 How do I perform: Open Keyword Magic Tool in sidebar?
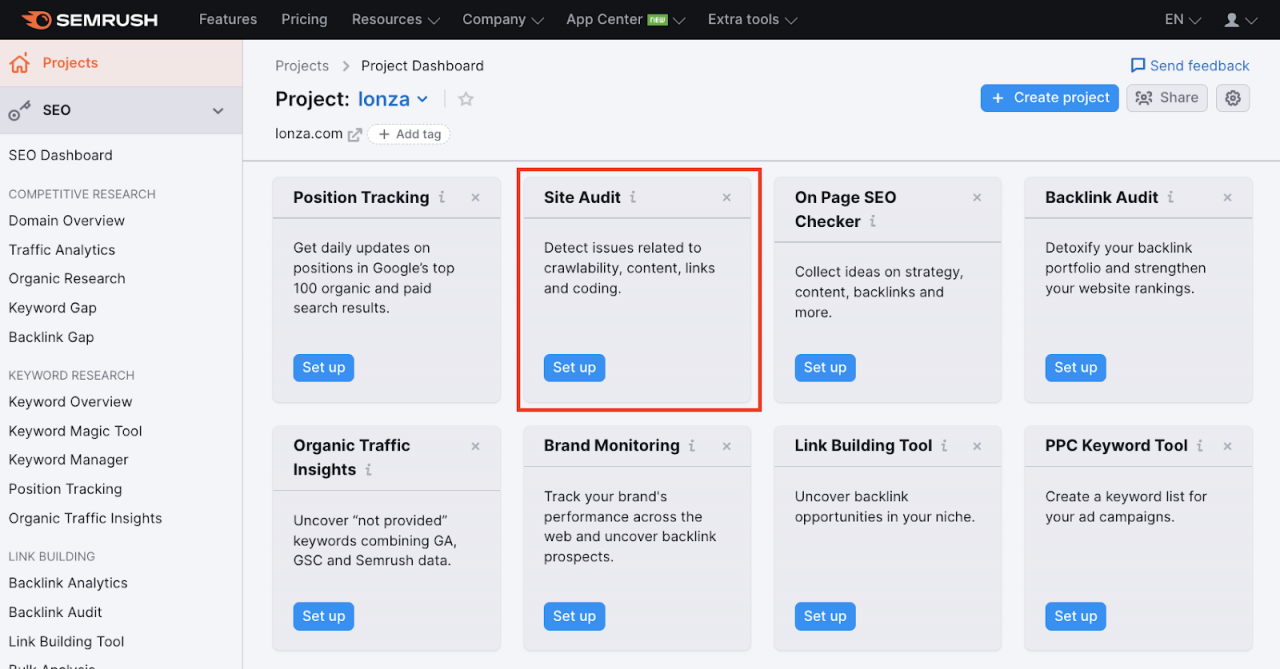[x=76, y=431]
